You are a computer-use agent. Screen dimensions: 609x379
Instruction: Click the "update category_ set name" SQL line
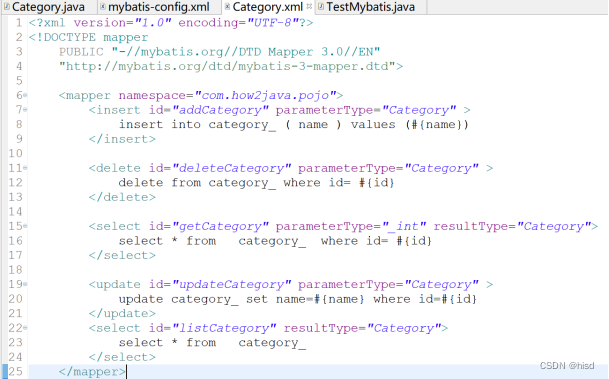(298, 299)
